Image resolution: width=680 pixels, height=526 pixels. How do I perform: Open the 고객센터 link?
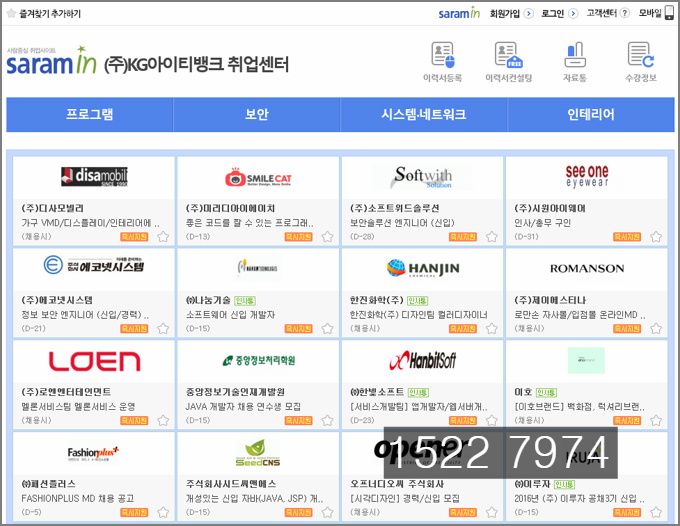click(602, 13)
